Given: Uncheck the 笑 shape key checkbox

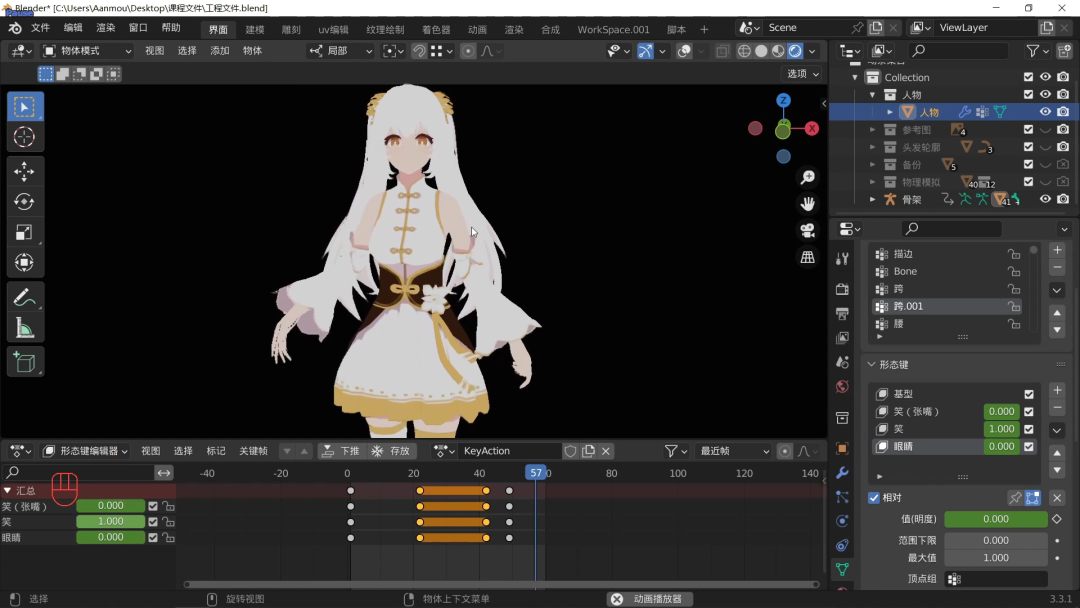Looking at the screenshot, I should 1029,429.
